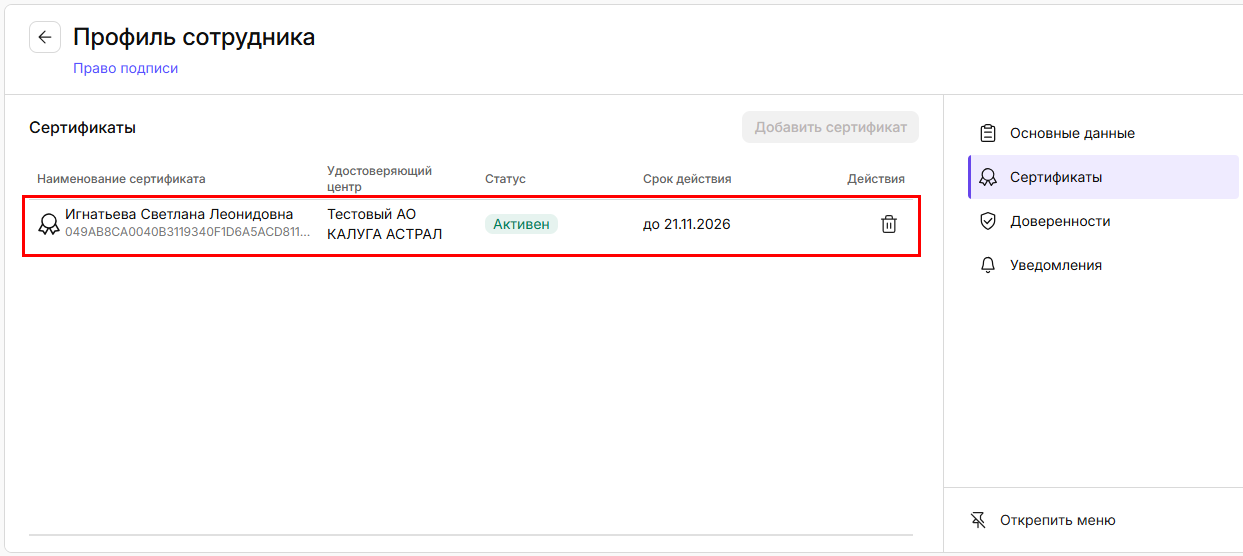Select the Сертификаты sidebar item

[1056, 177]
